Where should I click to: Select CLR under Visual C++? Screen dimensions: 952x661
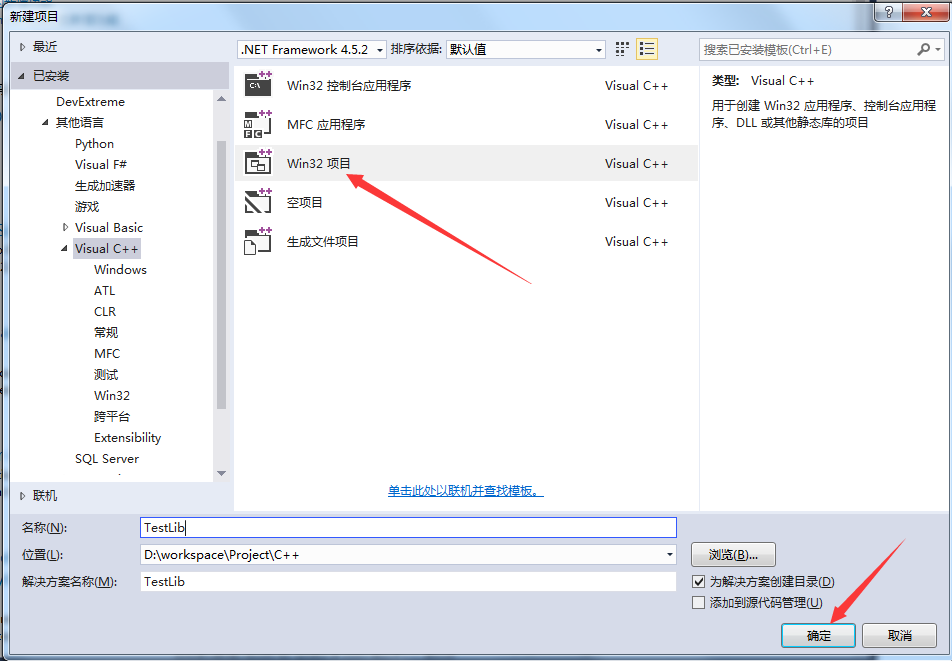click(104, 311)
